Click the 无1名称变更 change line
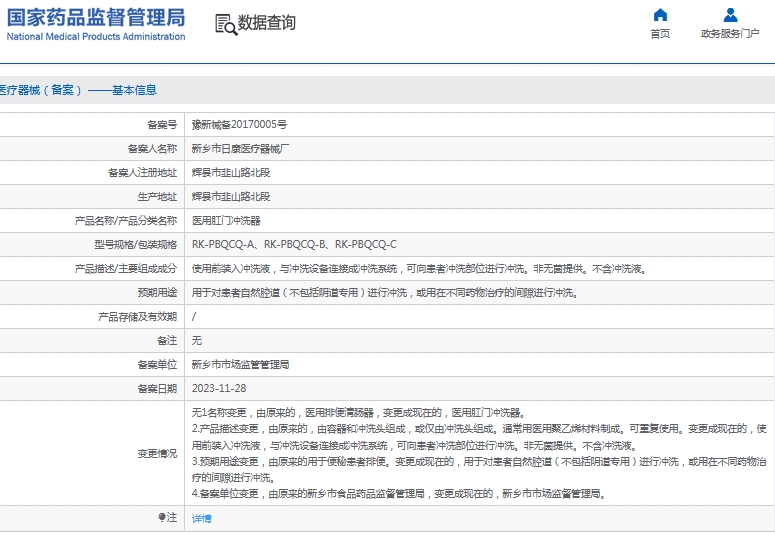The width and height of the screenshot is (775, 535). [358, 413]
